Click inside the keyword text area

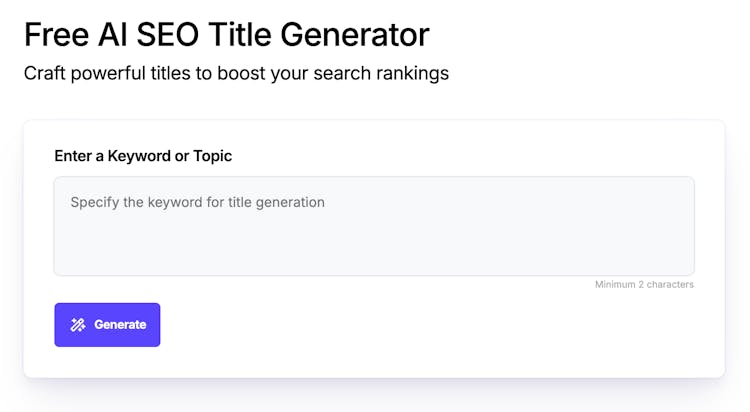click(373, 226)
